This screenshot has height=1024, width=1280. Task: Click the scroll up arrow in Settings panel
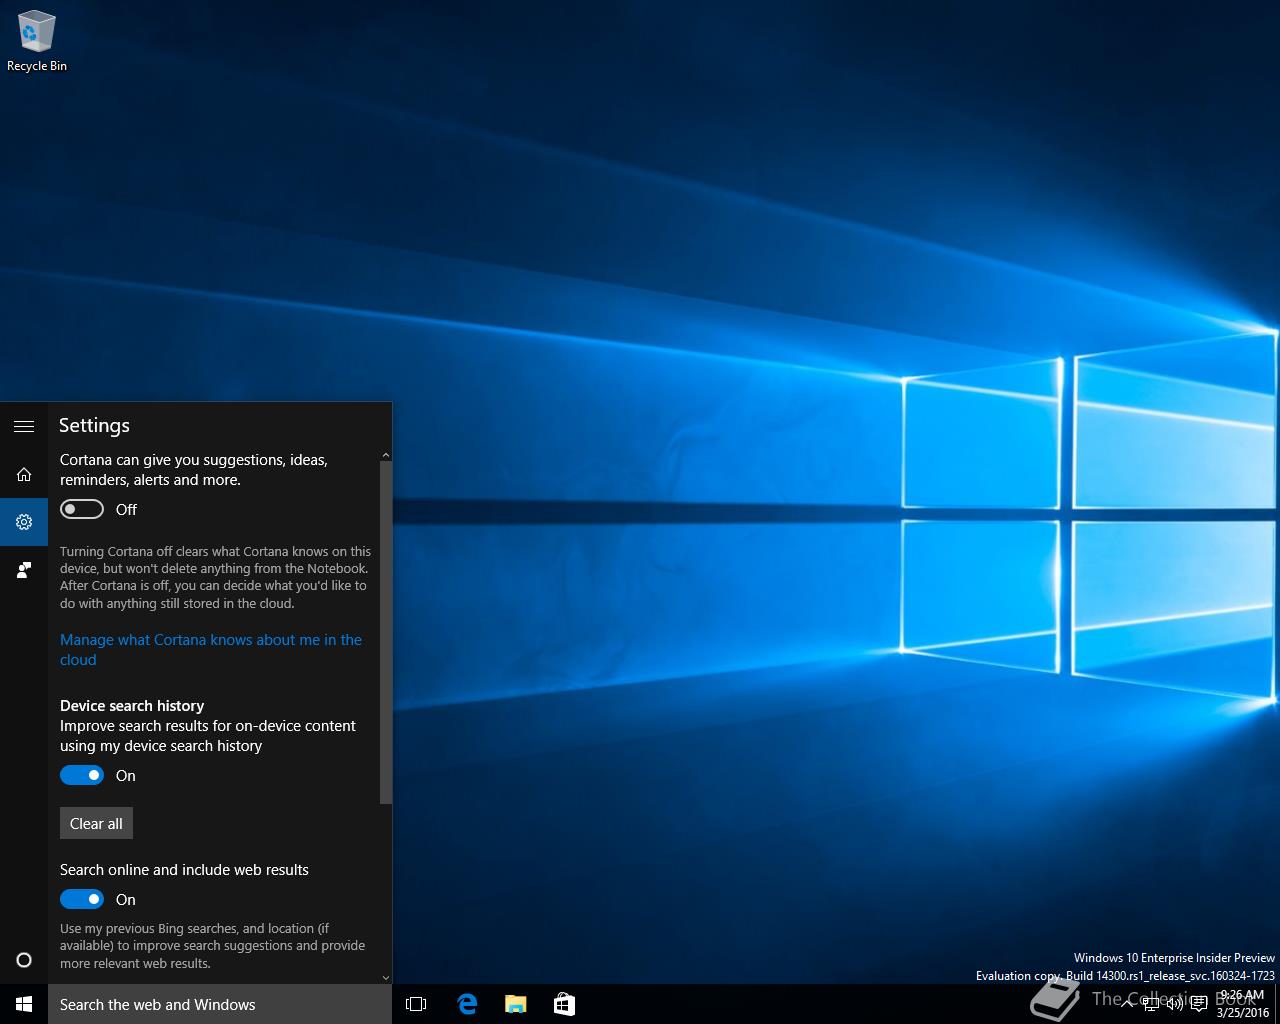(x=386, y=455)
